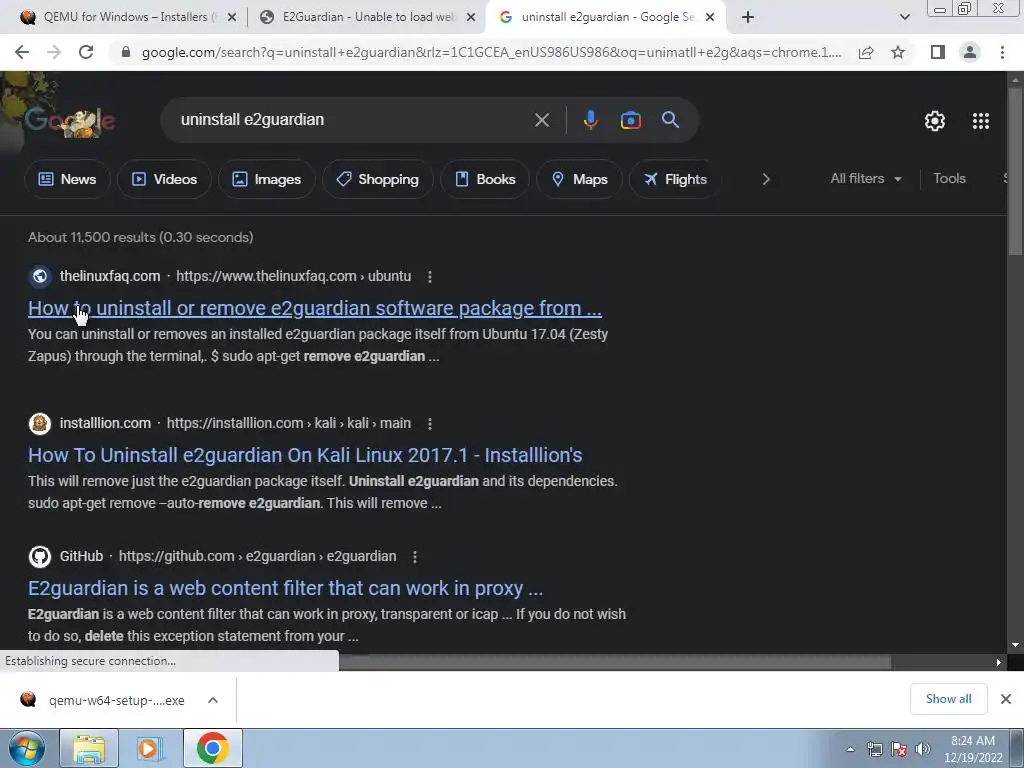Open the All filters dropdown

[x=865, y=178]
